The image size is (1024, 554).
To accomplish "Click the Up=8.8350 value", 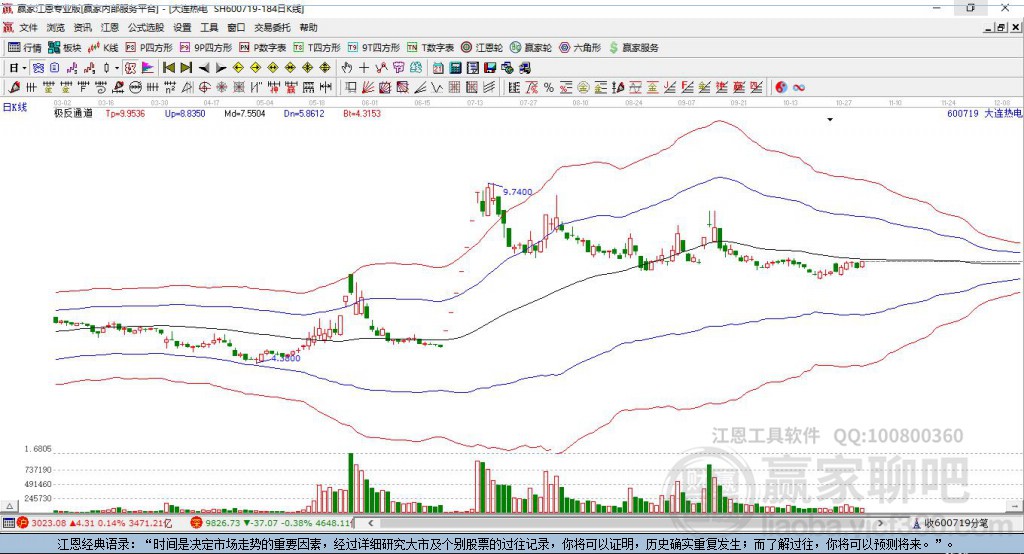I will pos(185,113).
